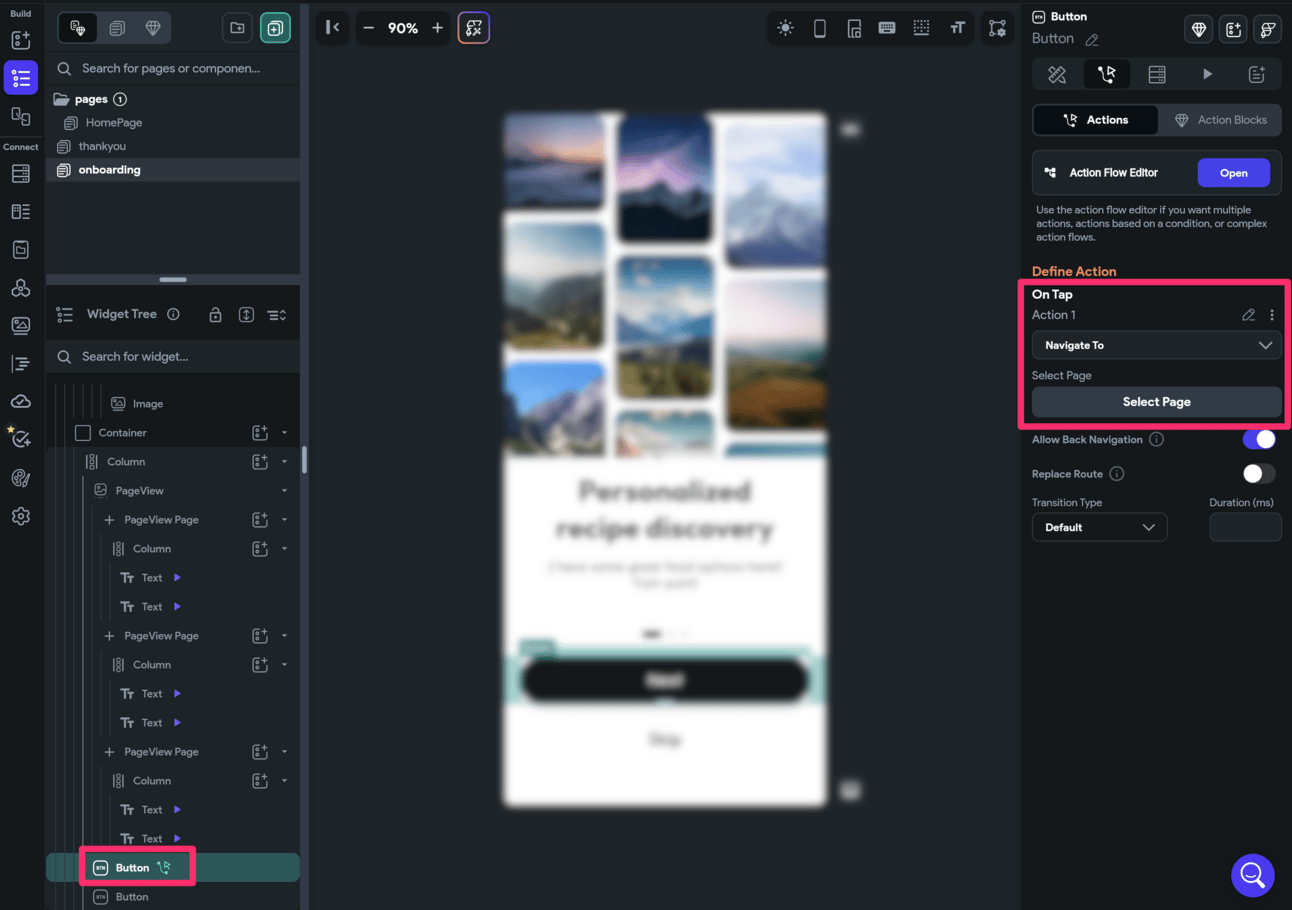This screenshot has width=1292, height=910.
Task: Click the Search for pages or components field
Action: point(173,68)
